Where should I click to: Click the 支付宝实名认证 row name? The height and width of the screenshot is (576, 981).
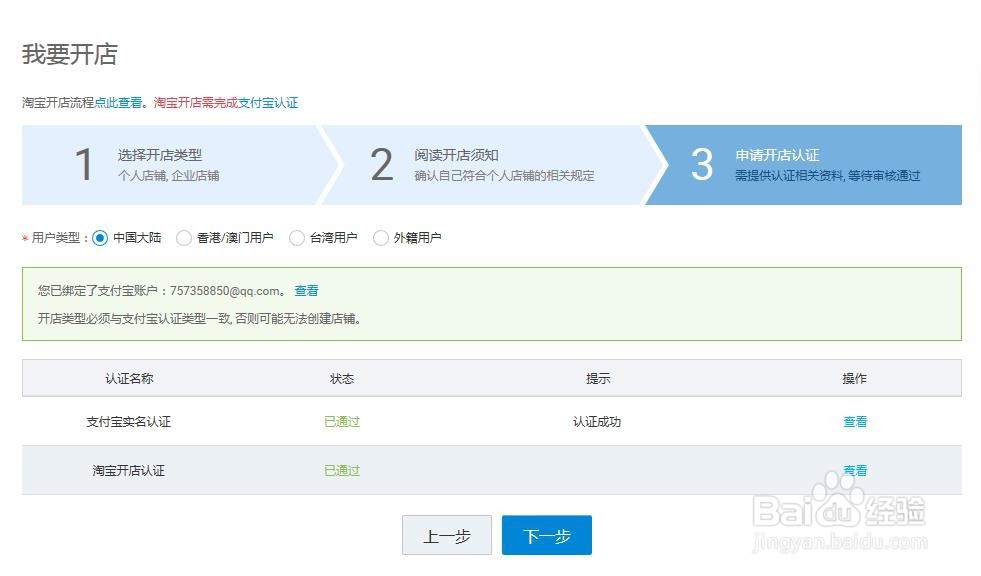pos(128,422)
